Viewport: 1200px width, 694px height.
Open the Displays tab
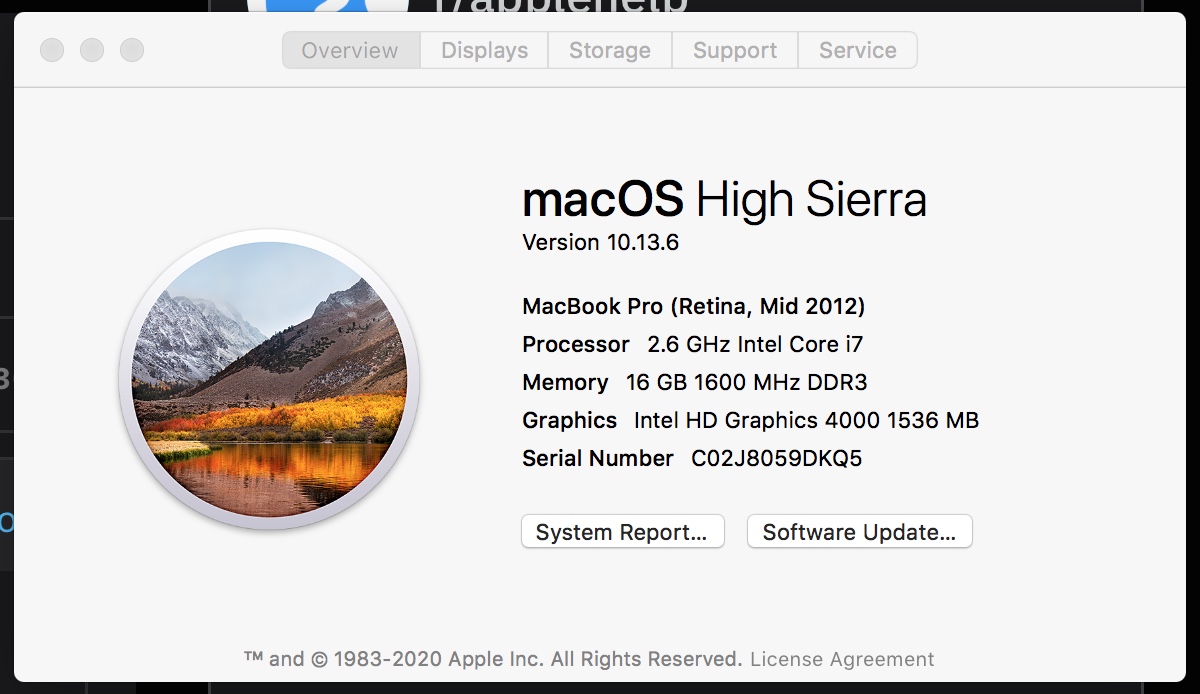pos(484,50)
